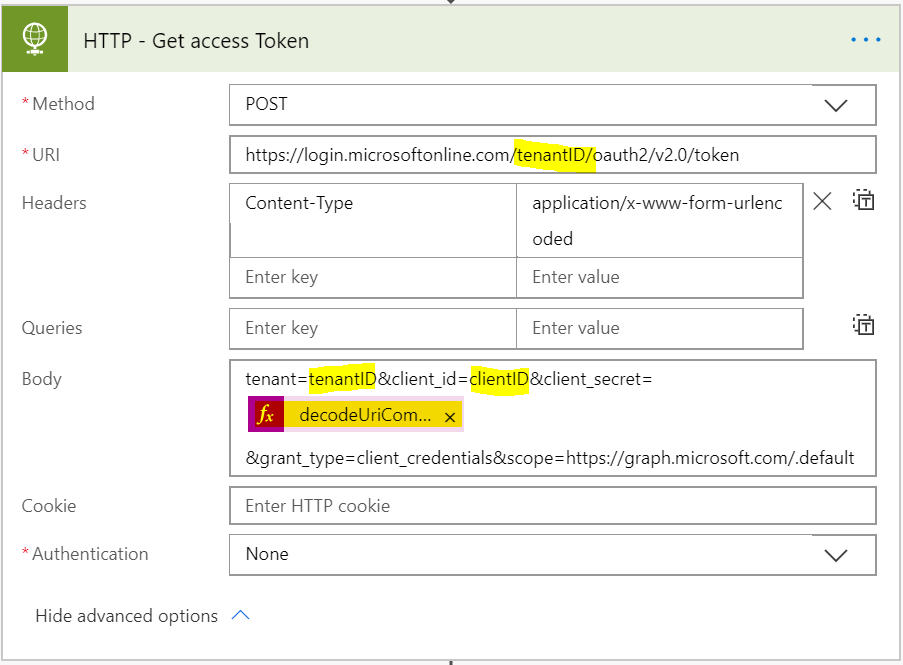Delete the Content-Type header row
903x665 pixels.
(822, 202)
